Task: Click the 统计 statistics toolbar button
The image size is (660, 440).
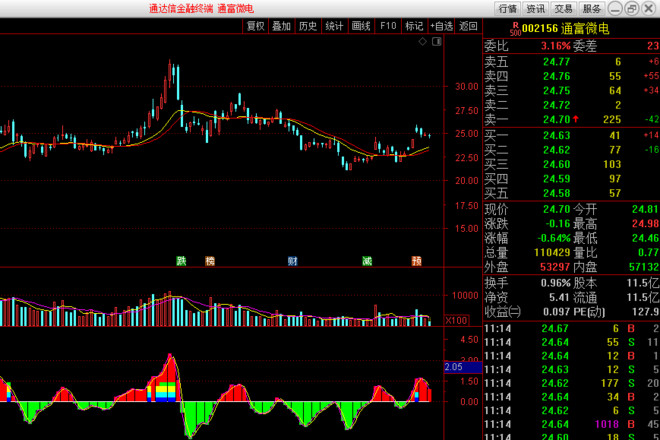Action: [334, 26]
